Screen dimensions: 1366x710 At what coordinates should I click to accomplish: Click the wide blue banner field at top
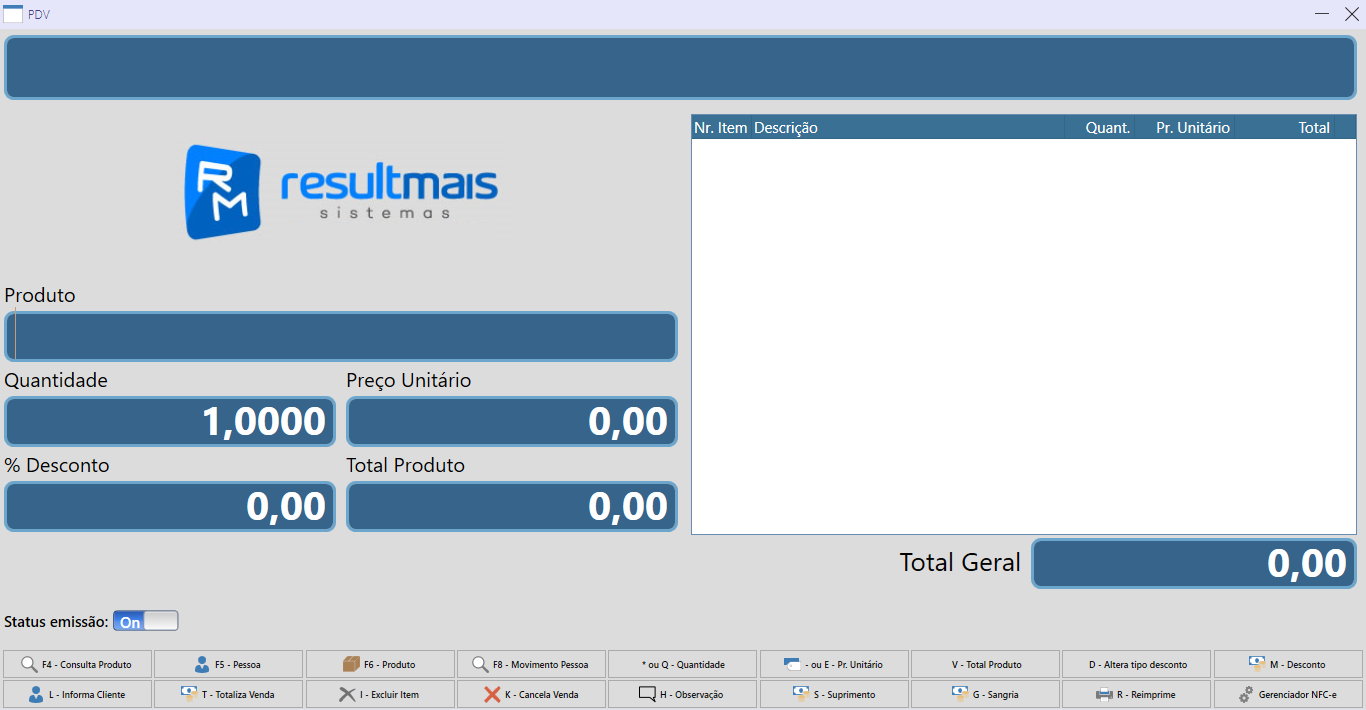(x=683, y=68)
